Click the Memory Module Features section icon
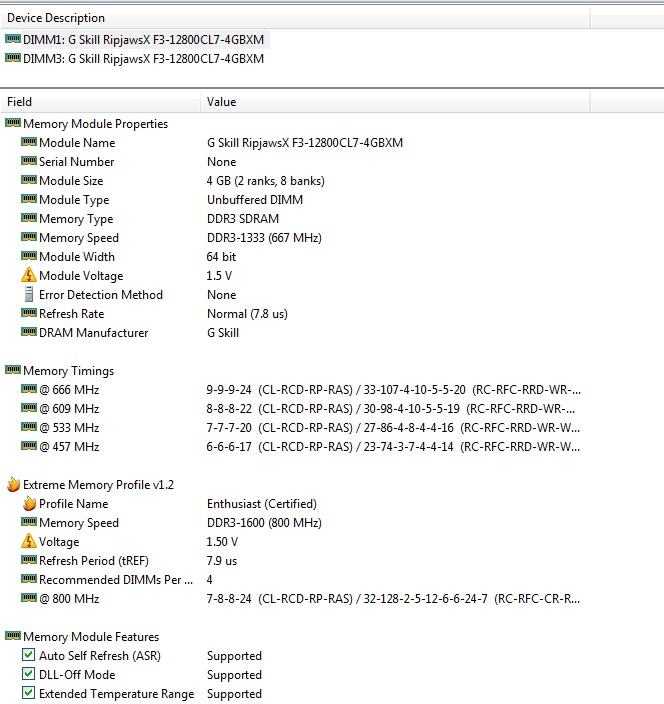The width and height of the screenshot is (664, 704). click(x=13, y=636)
